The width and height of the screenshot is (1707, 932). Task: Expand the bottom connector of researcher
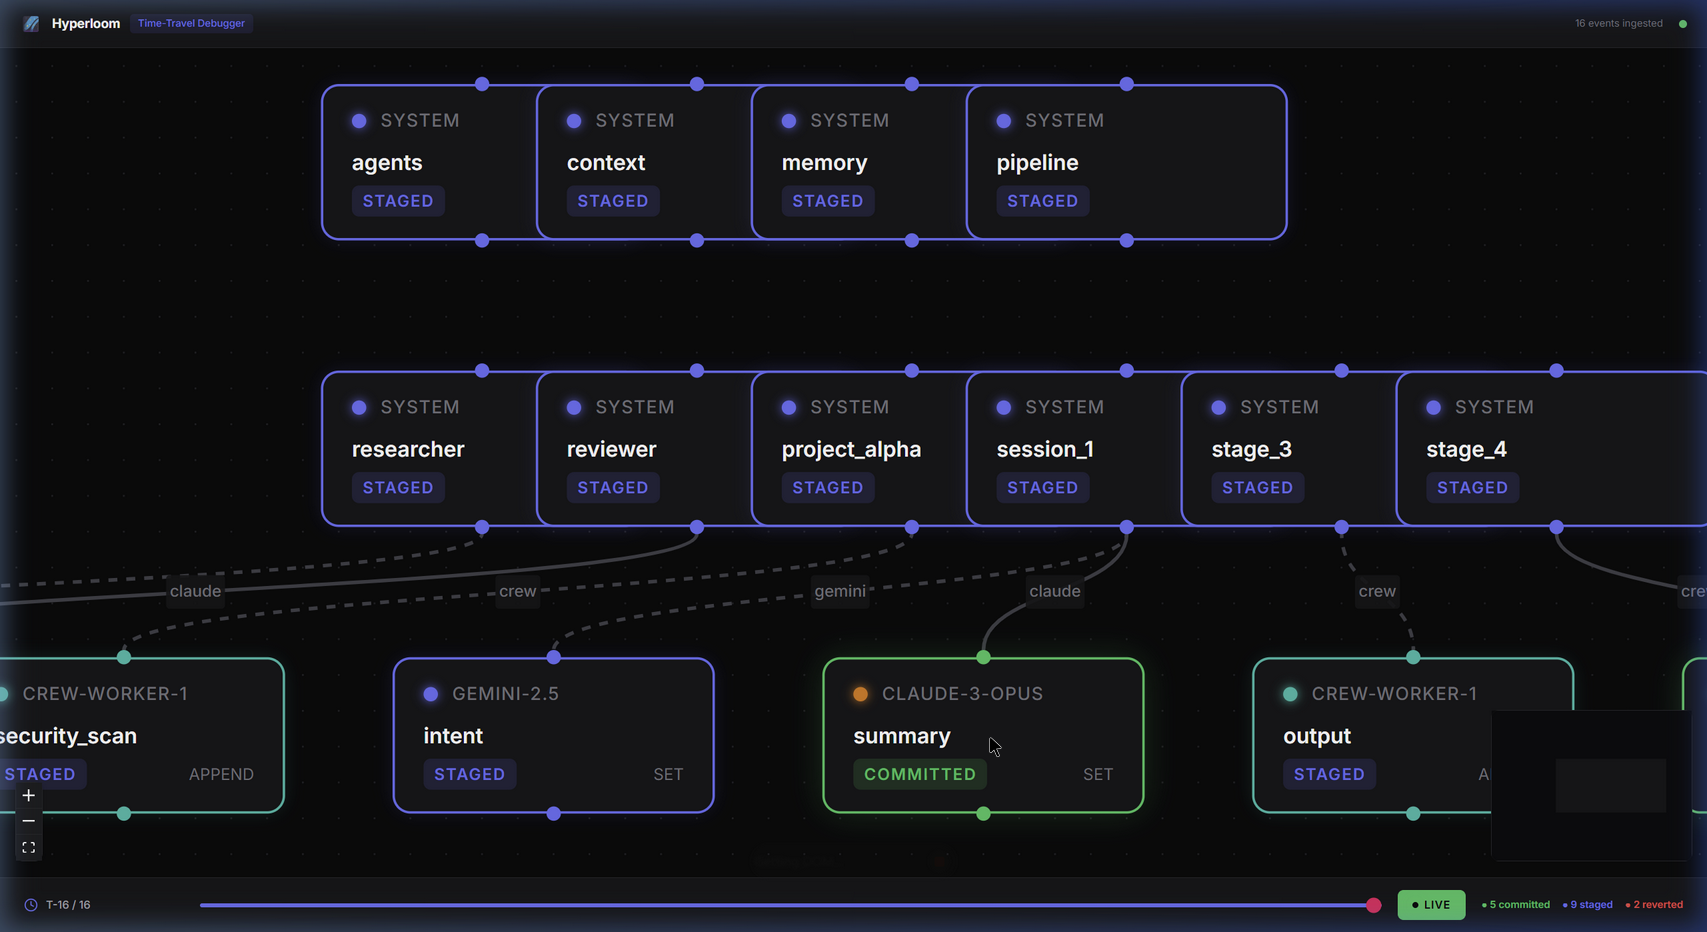point(482,527)
